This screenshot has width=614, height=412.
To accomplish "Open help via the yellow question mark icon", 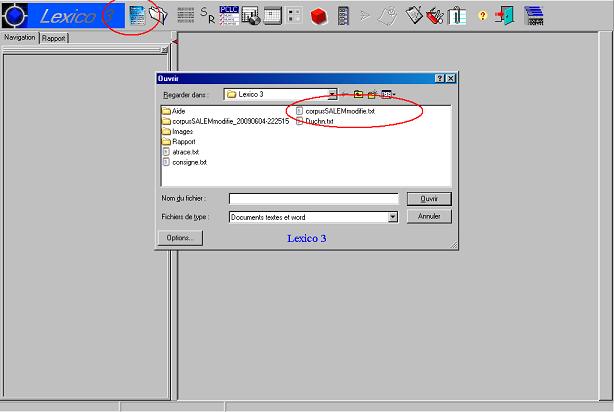I will [x=482, y=16].
